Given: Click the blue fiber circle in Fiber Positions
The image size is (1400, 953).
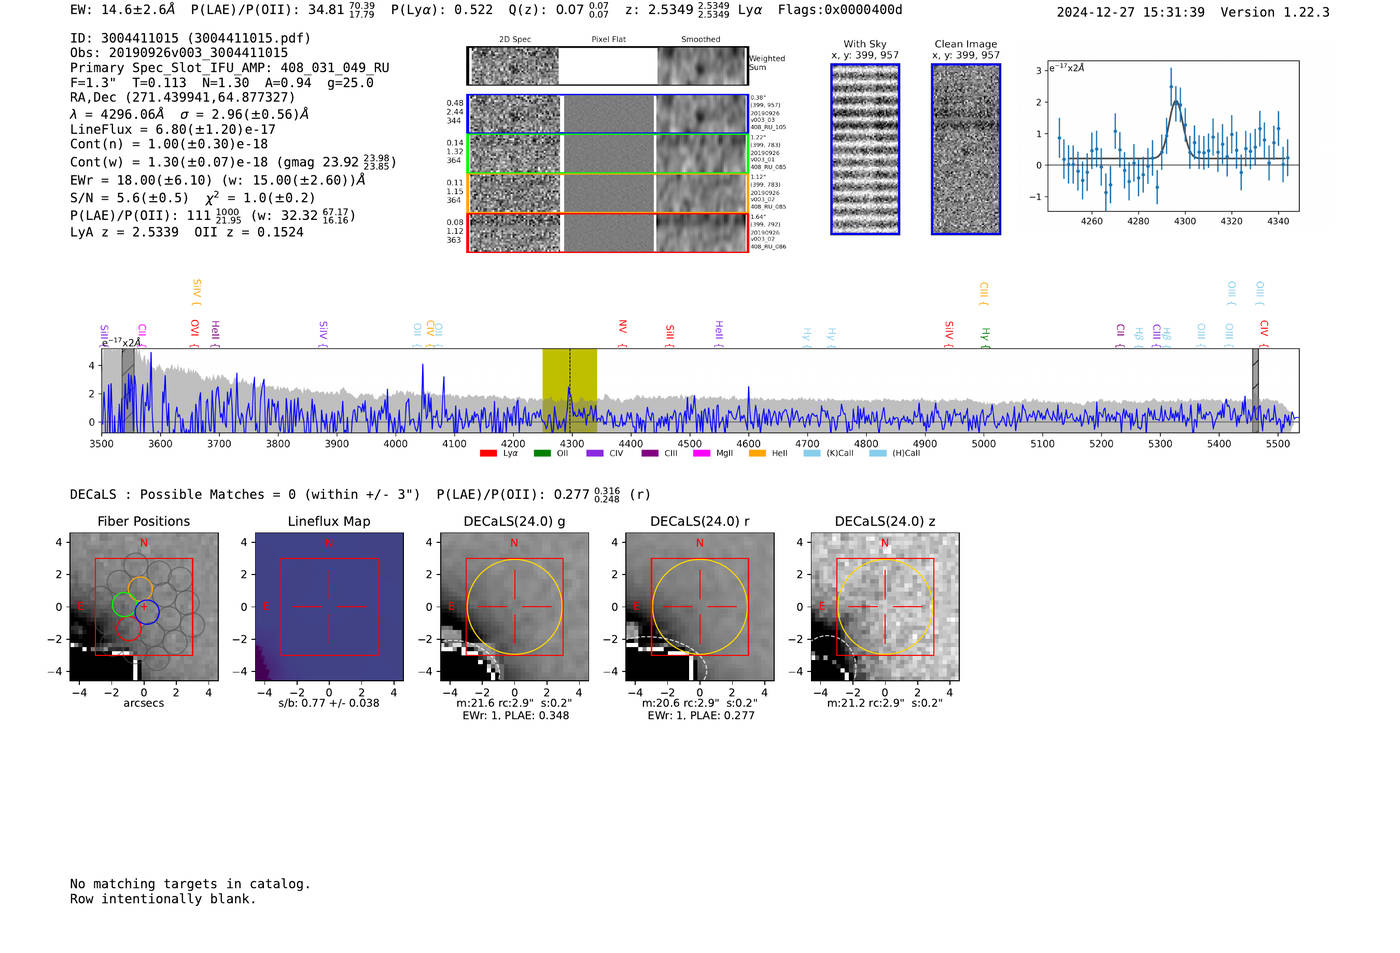Looking at the screenshot, I should click(147, 612).
